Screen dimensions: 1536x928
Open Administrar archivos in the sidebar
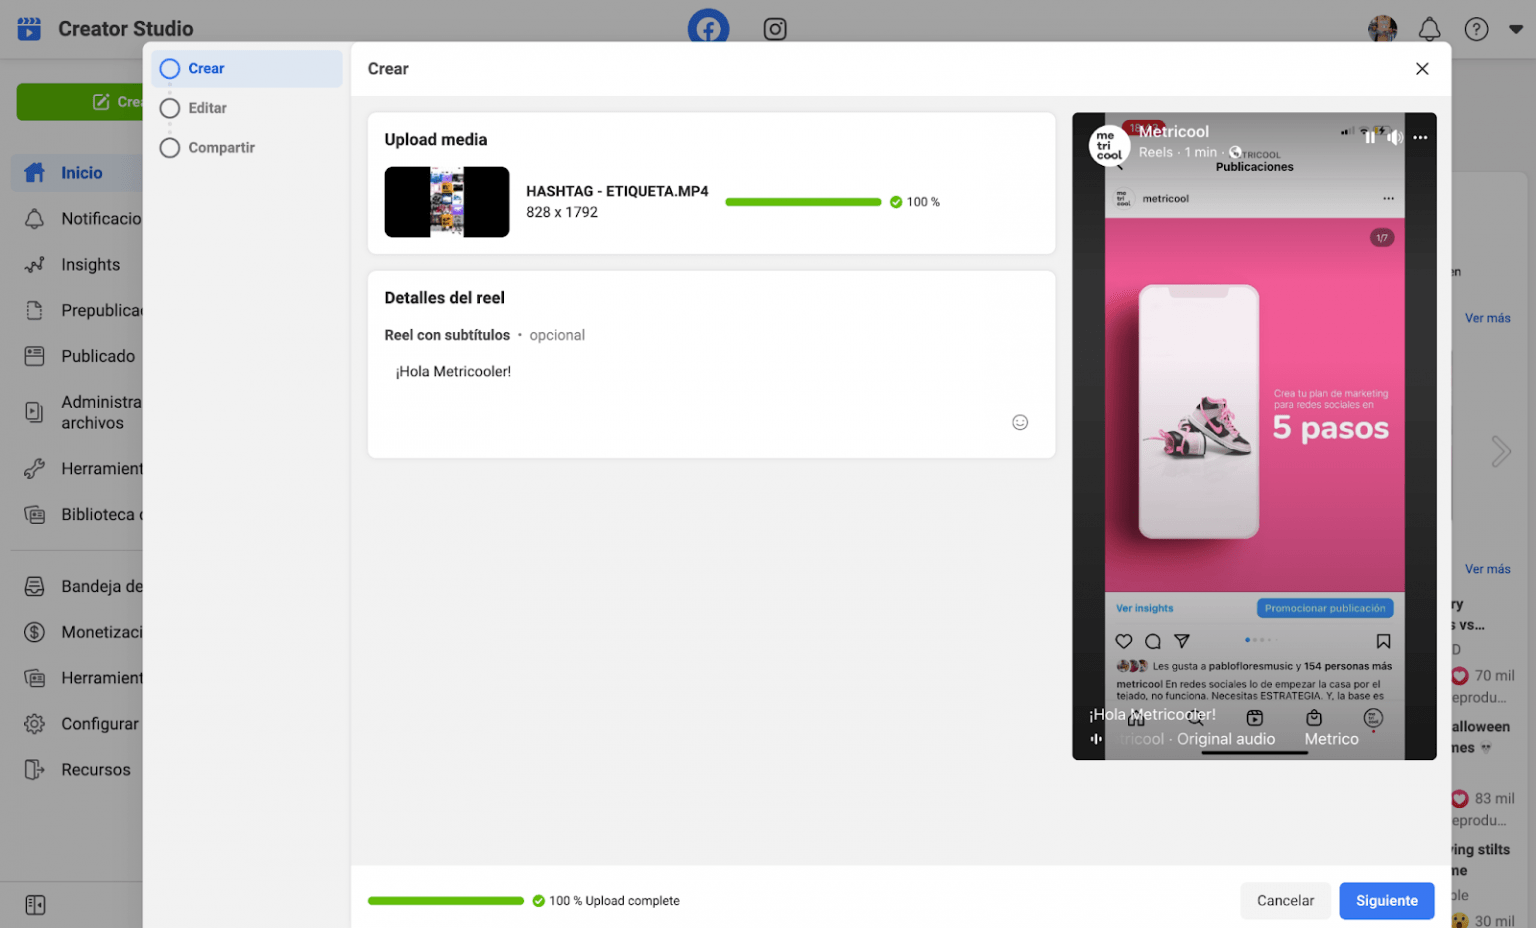click(81, 412)
